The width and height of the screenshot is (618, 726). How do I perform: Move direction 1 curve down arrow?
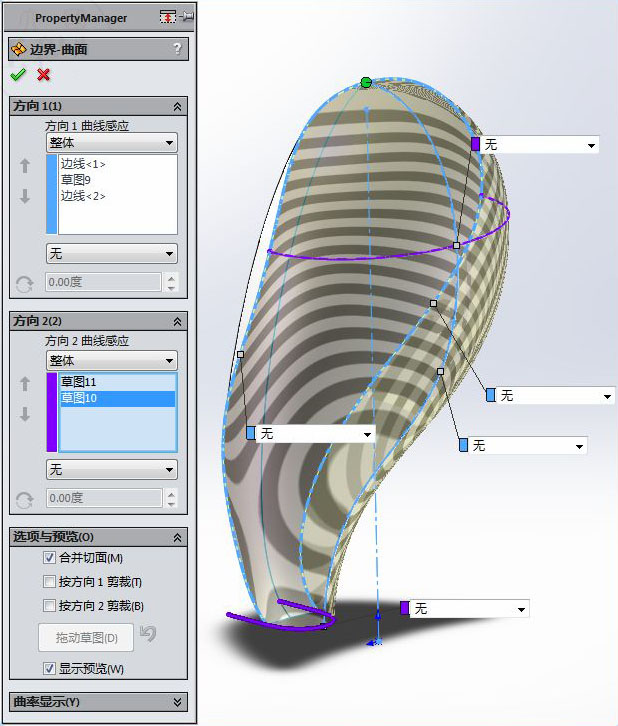[25, 196]
